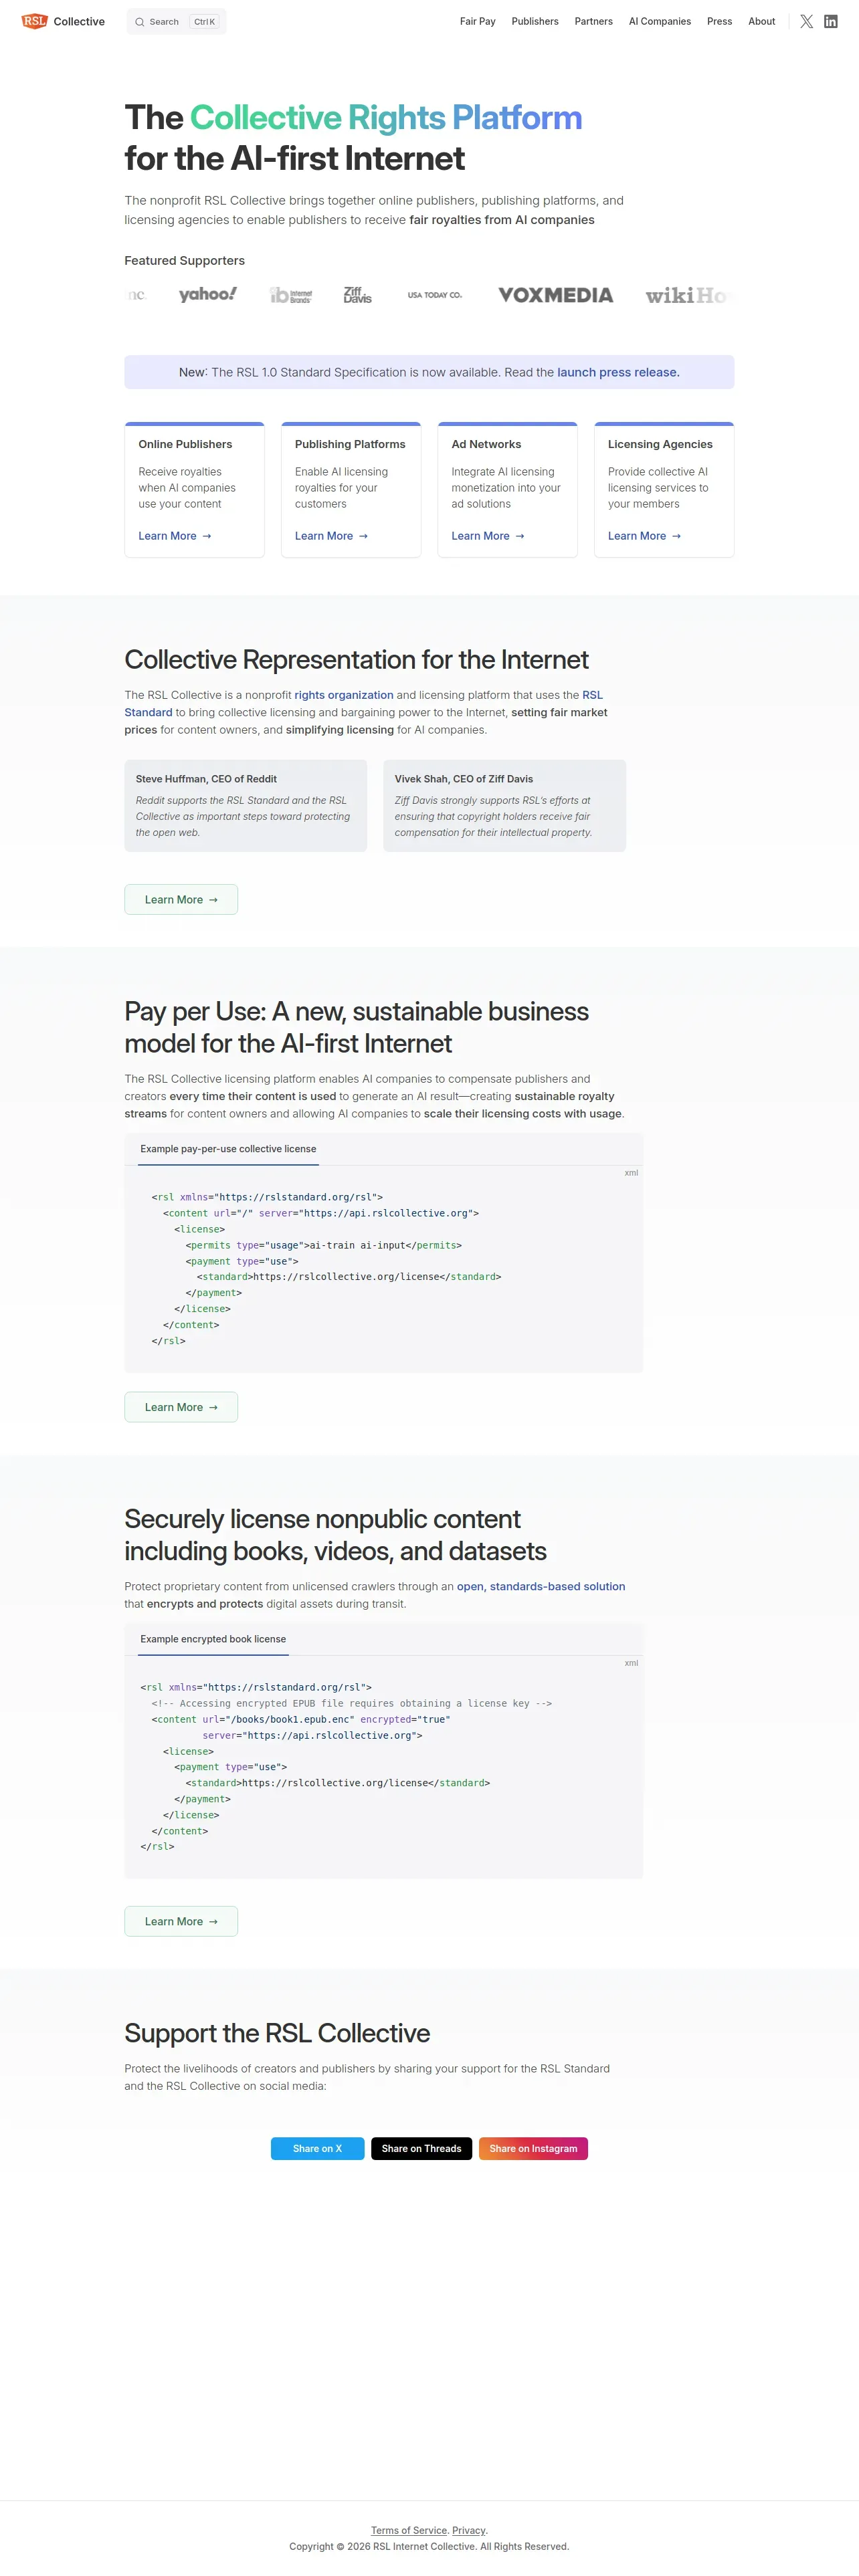The height and width of the screenshot is (2576, 859).
Task: Open the Terms of Service link
Action: pos(409,2530)
